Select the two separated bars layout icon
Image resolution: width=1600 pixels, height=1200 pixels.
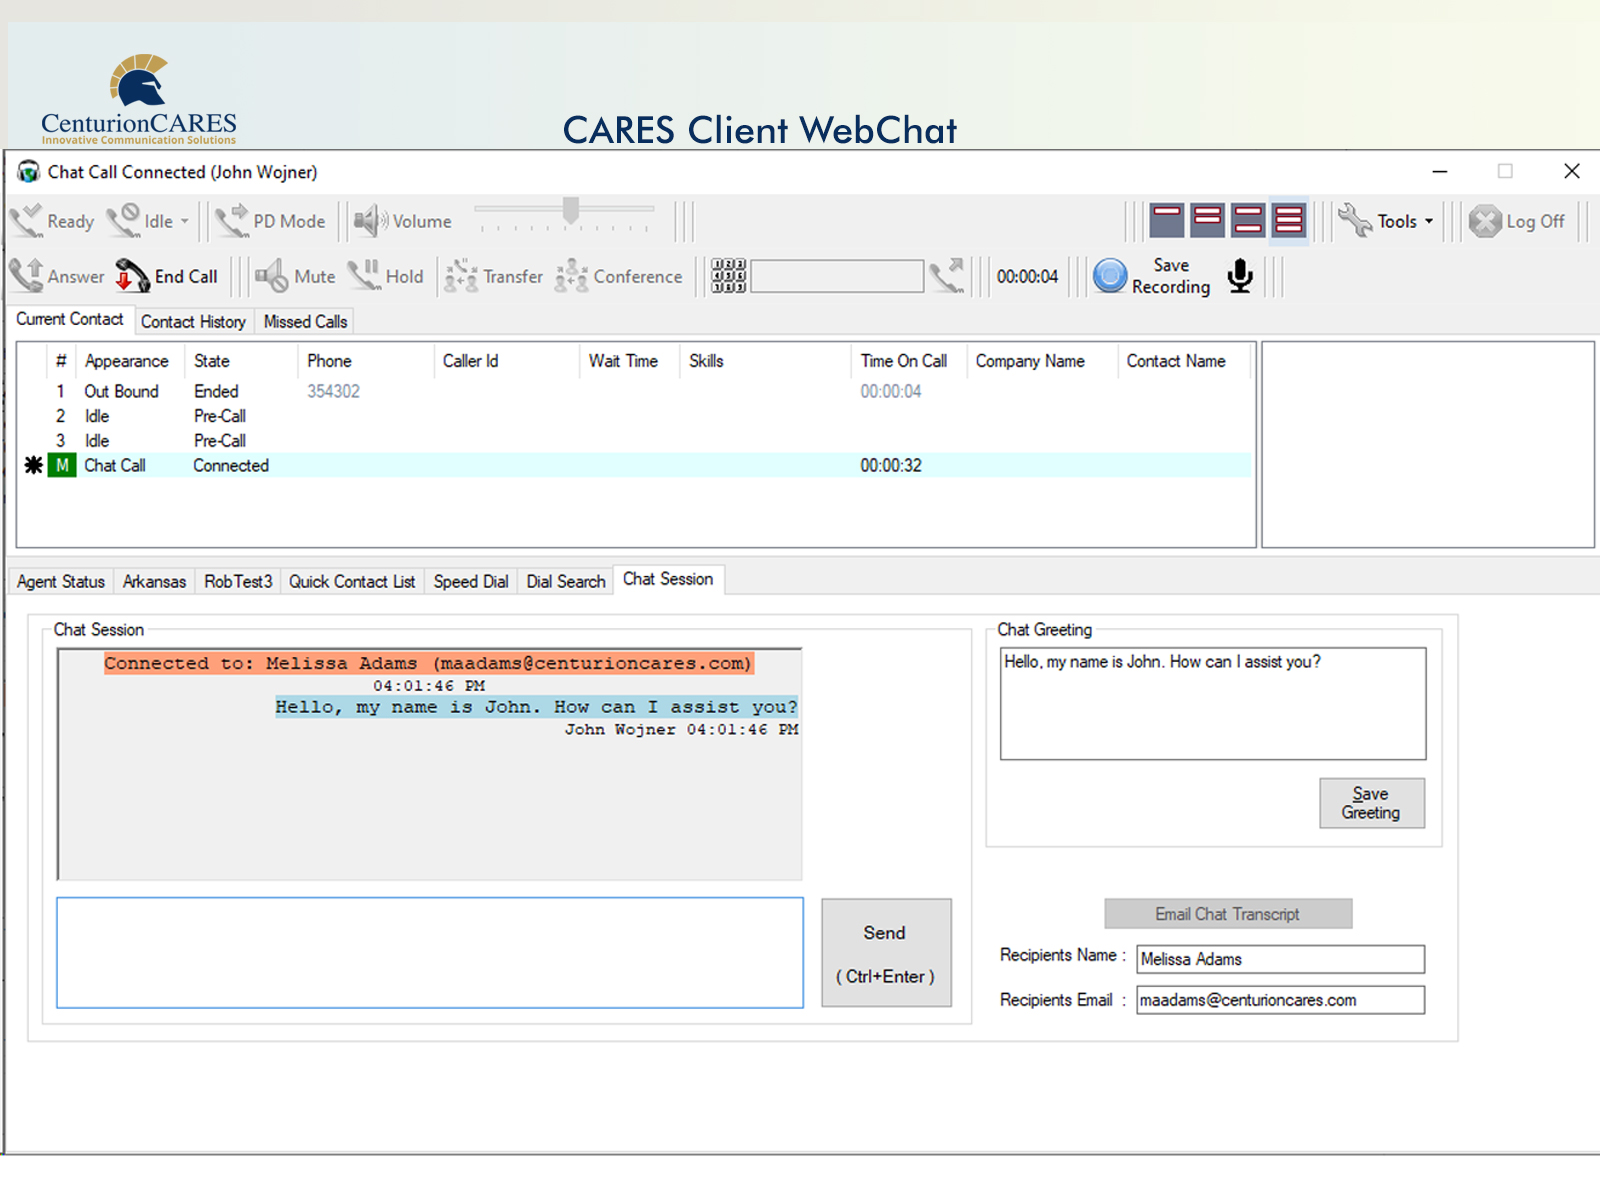pos(1248,220)
